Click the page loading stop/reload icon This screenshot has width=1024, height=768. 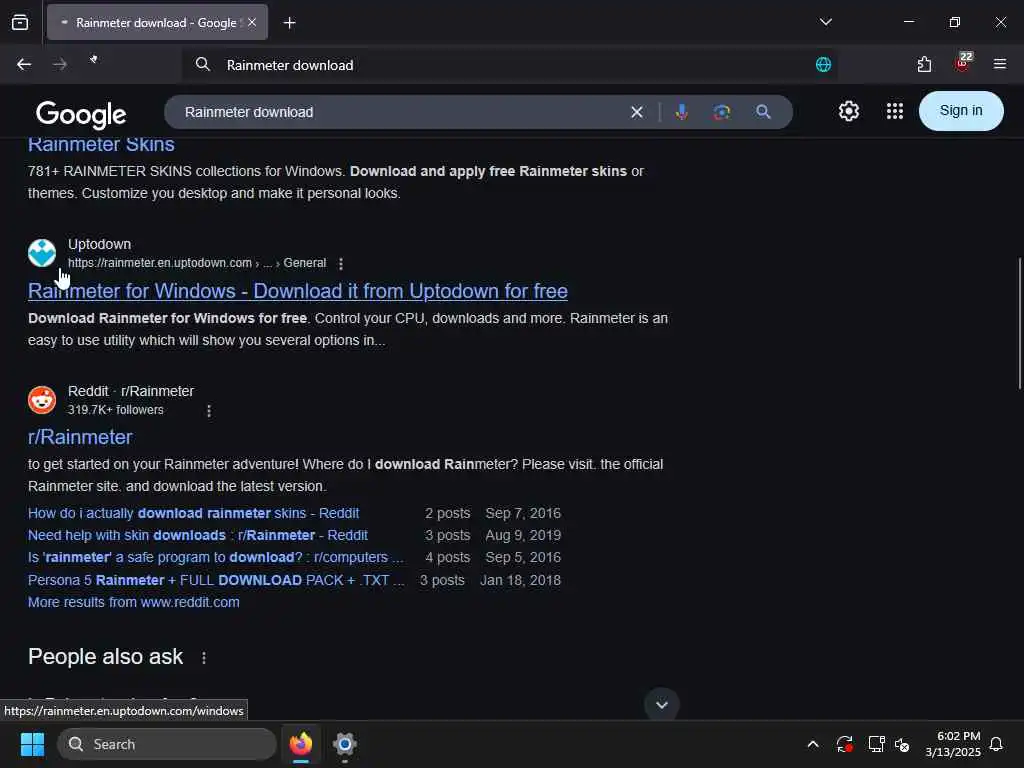tap(94, 60)
